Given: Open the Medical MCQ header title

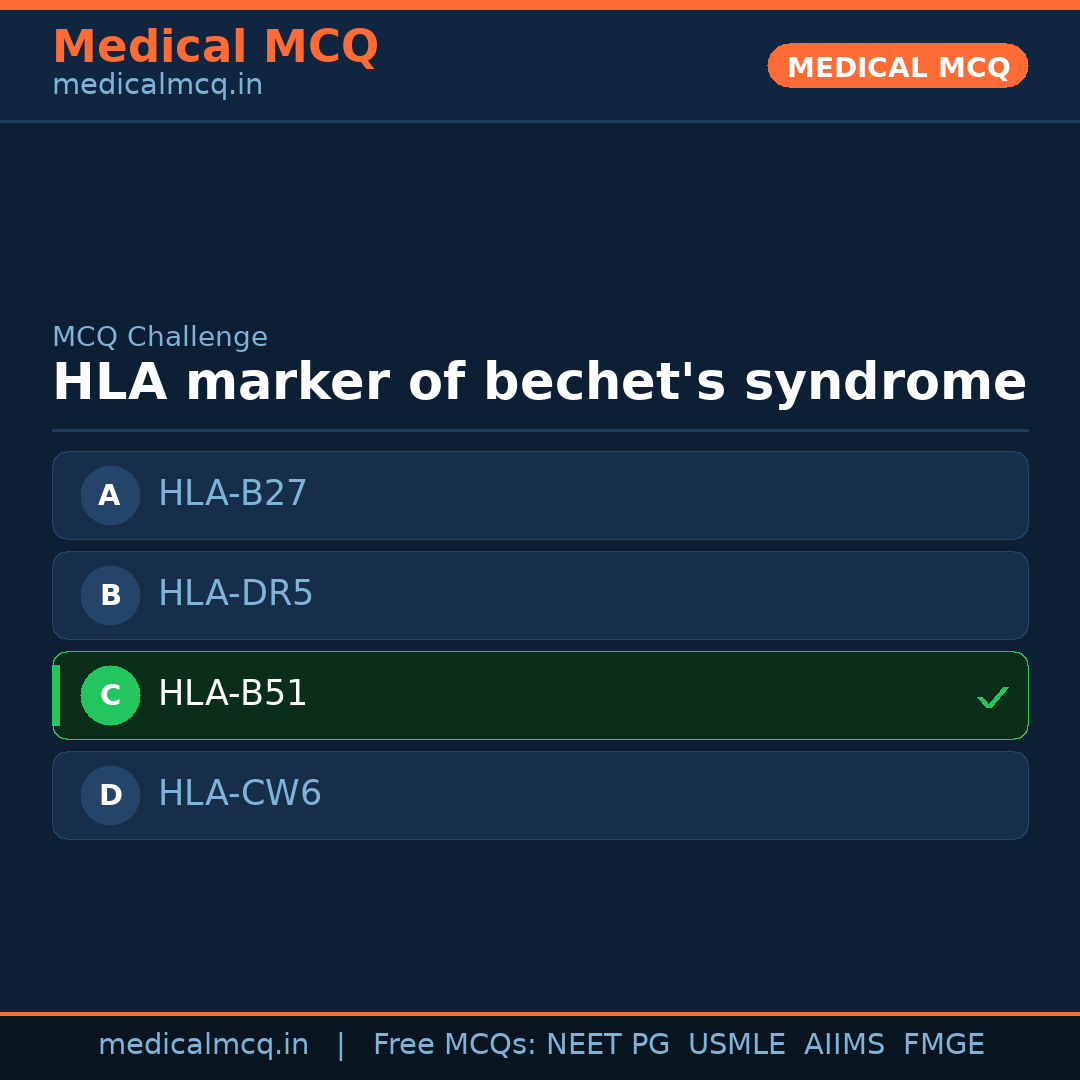Looking at the screenshot, I should (x=215, y=47).
